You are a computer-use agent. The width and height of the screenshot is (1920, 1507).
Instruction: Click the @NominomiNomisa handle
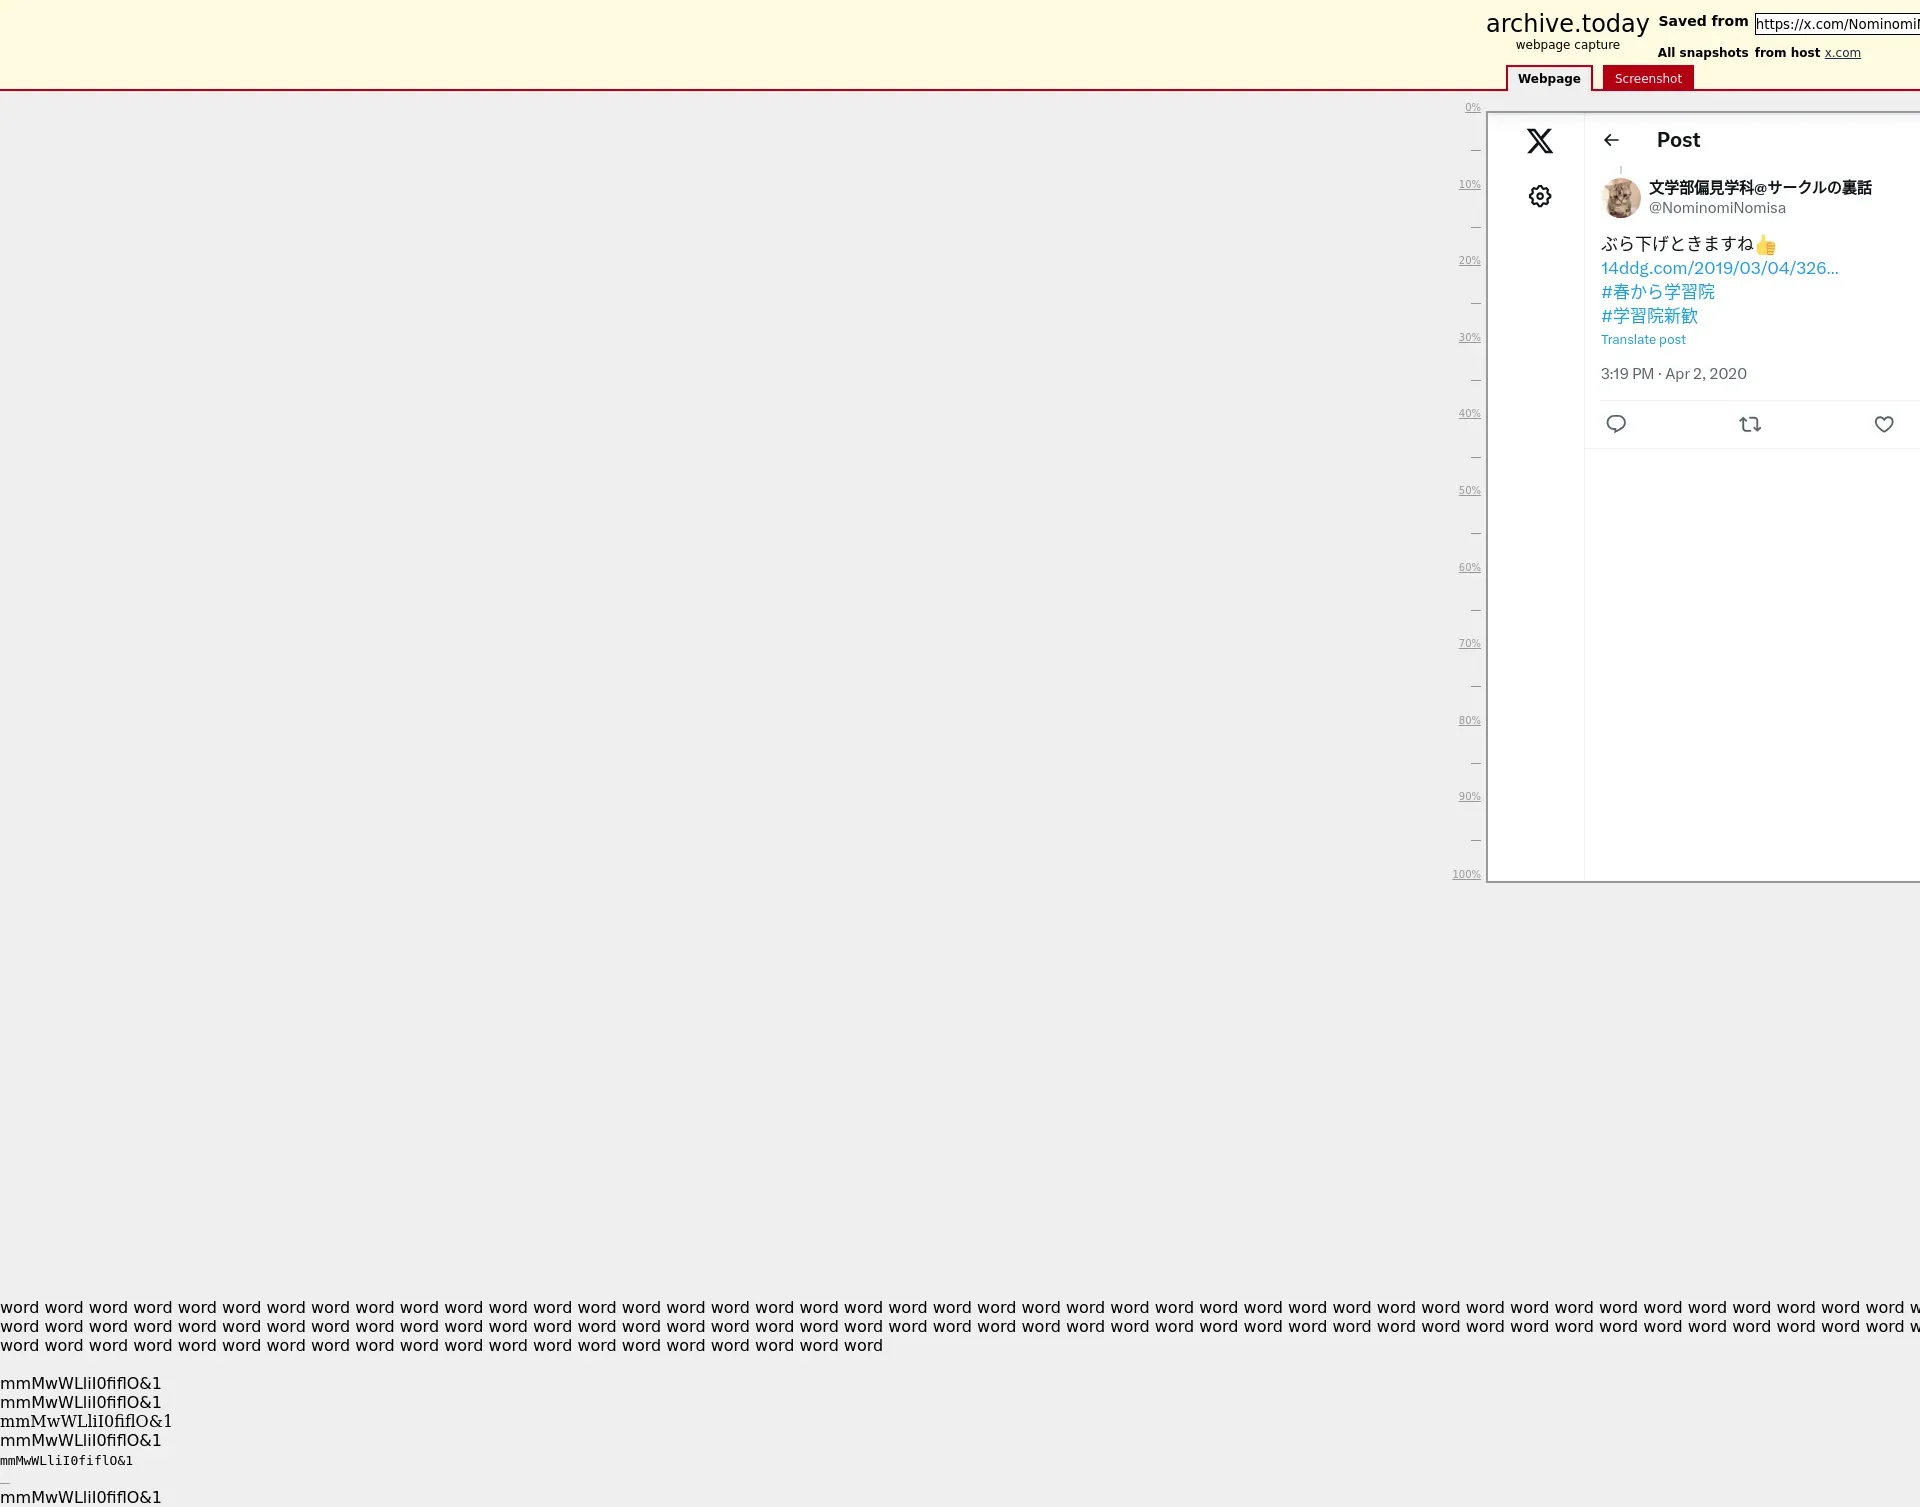(x=1716, y=208)
